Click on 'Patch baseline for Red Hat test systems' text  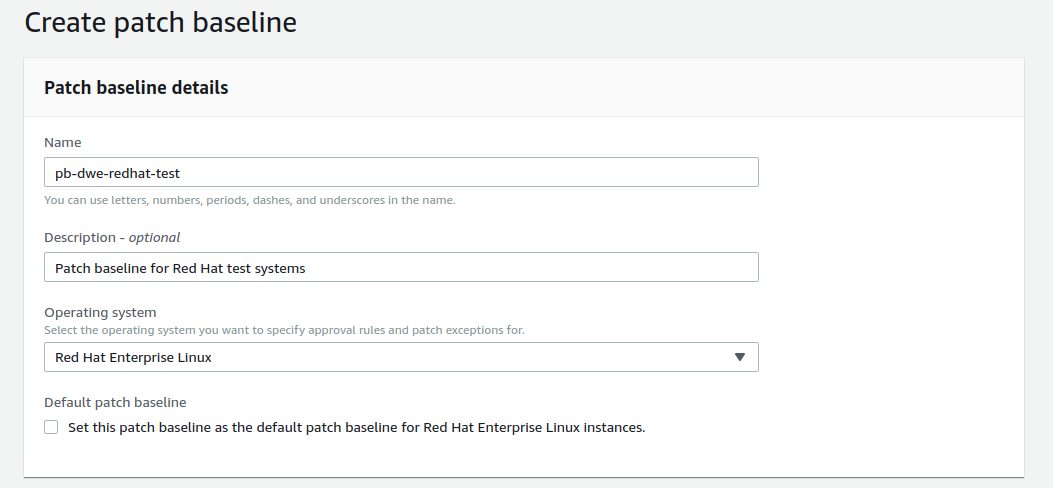(x=180, y=269)
